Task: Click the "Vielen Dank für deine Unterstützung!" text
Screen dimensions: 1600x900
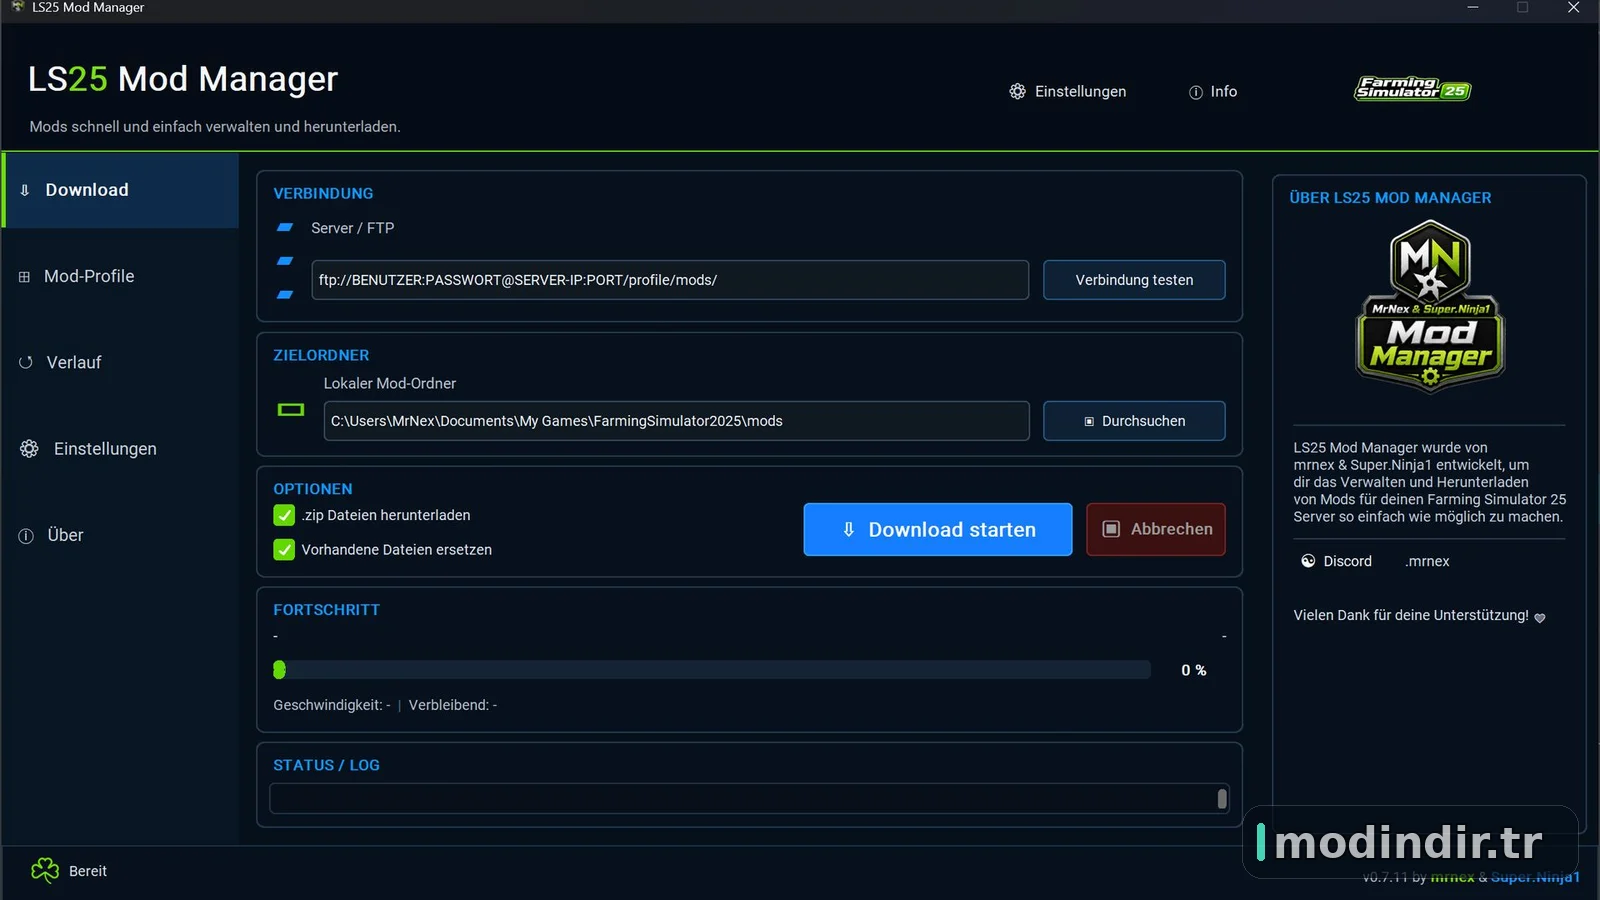Action: pyautogui.click(x=1411, y=615)
